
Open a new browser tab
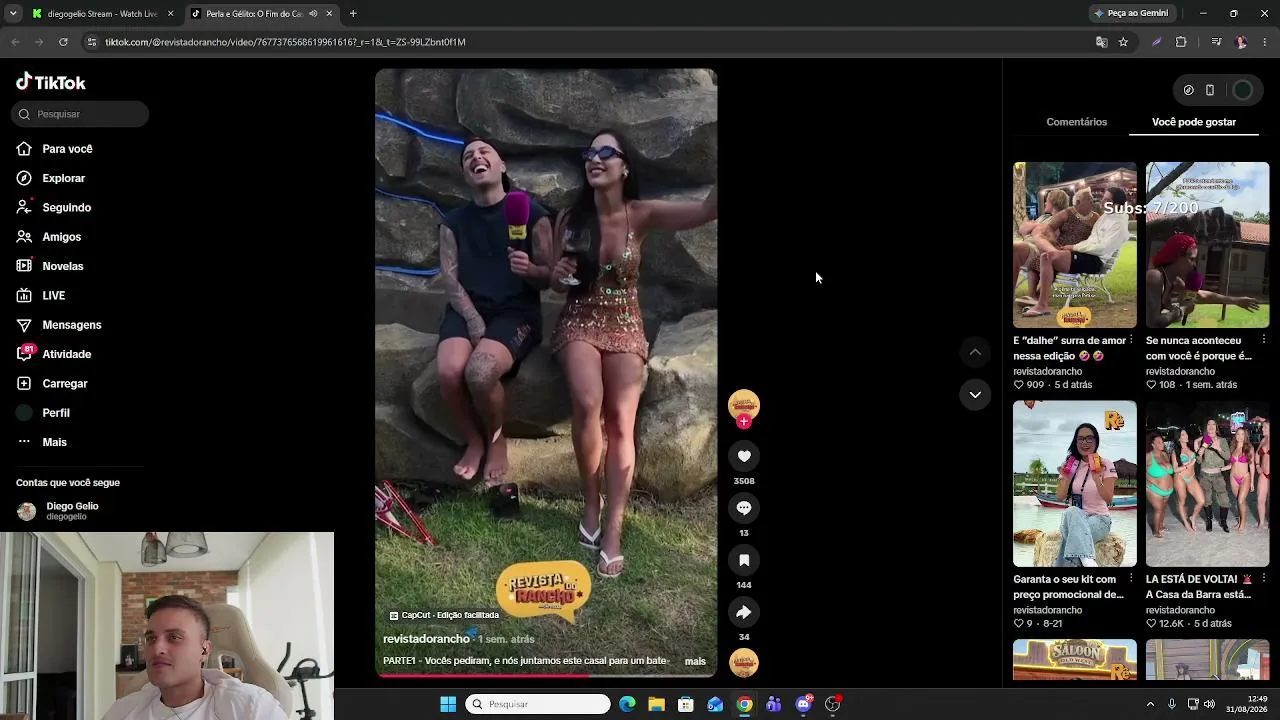[353, 14]
